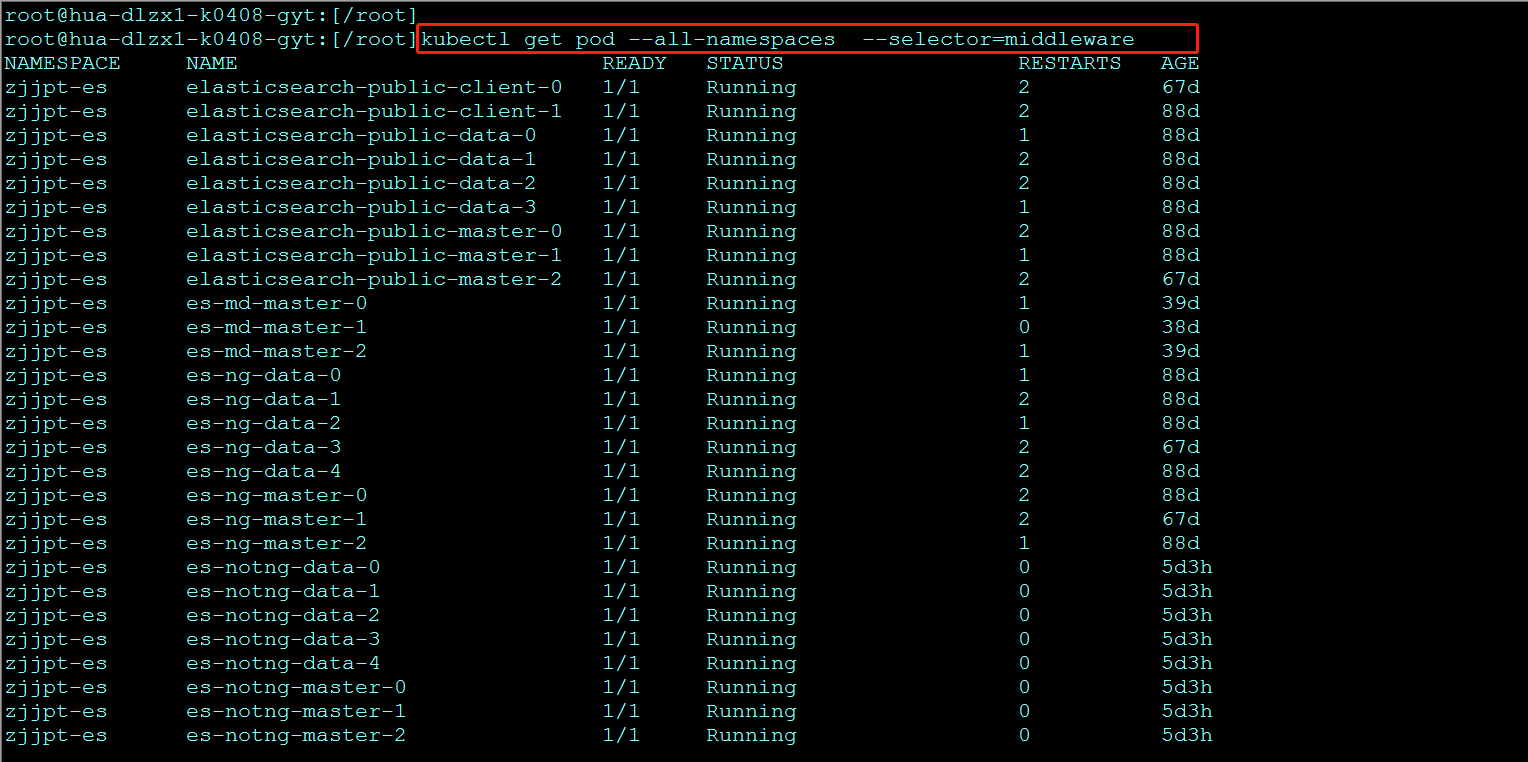Click pod name es-md-master-2
Viewport: 1528px width, 762px height.
coord(277,351)
